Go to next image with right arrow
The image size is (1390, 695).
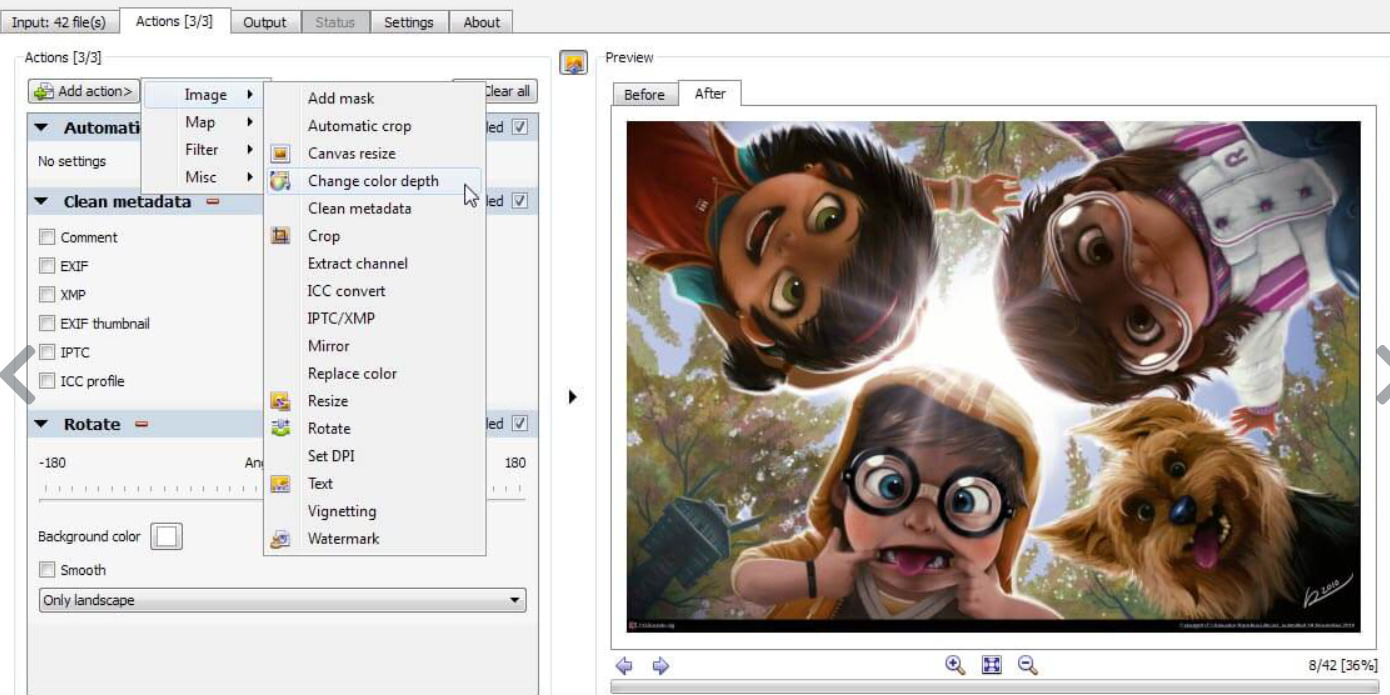[x=660, y=666]
